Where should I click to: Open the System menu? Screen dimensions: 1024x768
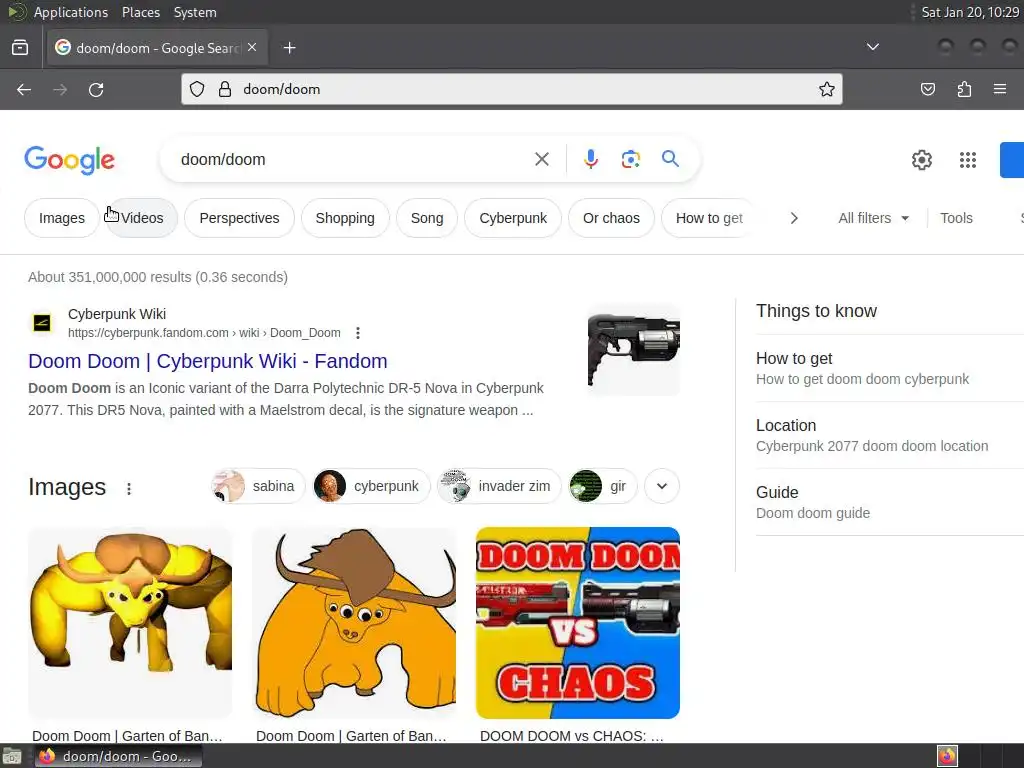(x=195, y=12)
